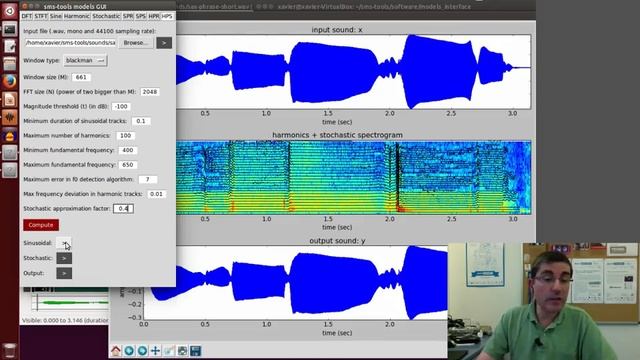
Task: Save the figure with floppy disk icon
Action: [196, 351]
